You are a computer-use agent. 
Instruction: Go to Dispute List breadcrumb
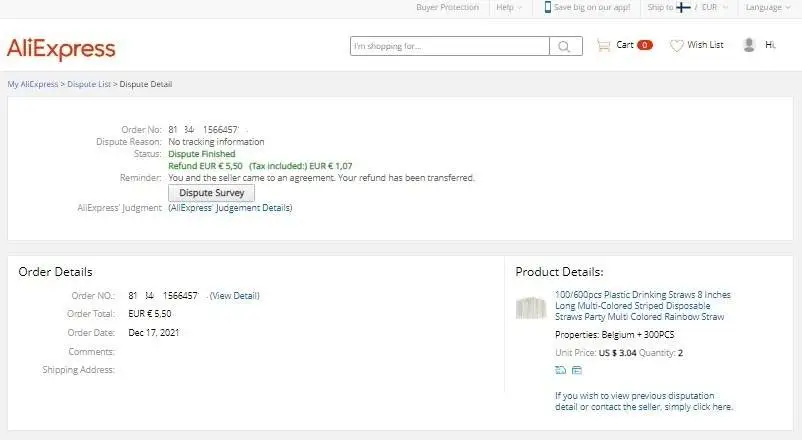[89, 84]
